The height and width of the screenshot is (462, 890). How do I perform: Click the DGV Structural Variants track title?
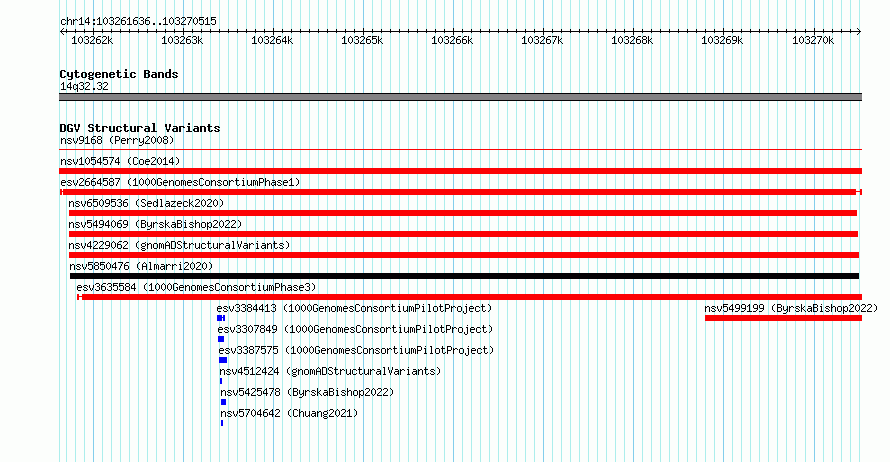click(140, 128)
